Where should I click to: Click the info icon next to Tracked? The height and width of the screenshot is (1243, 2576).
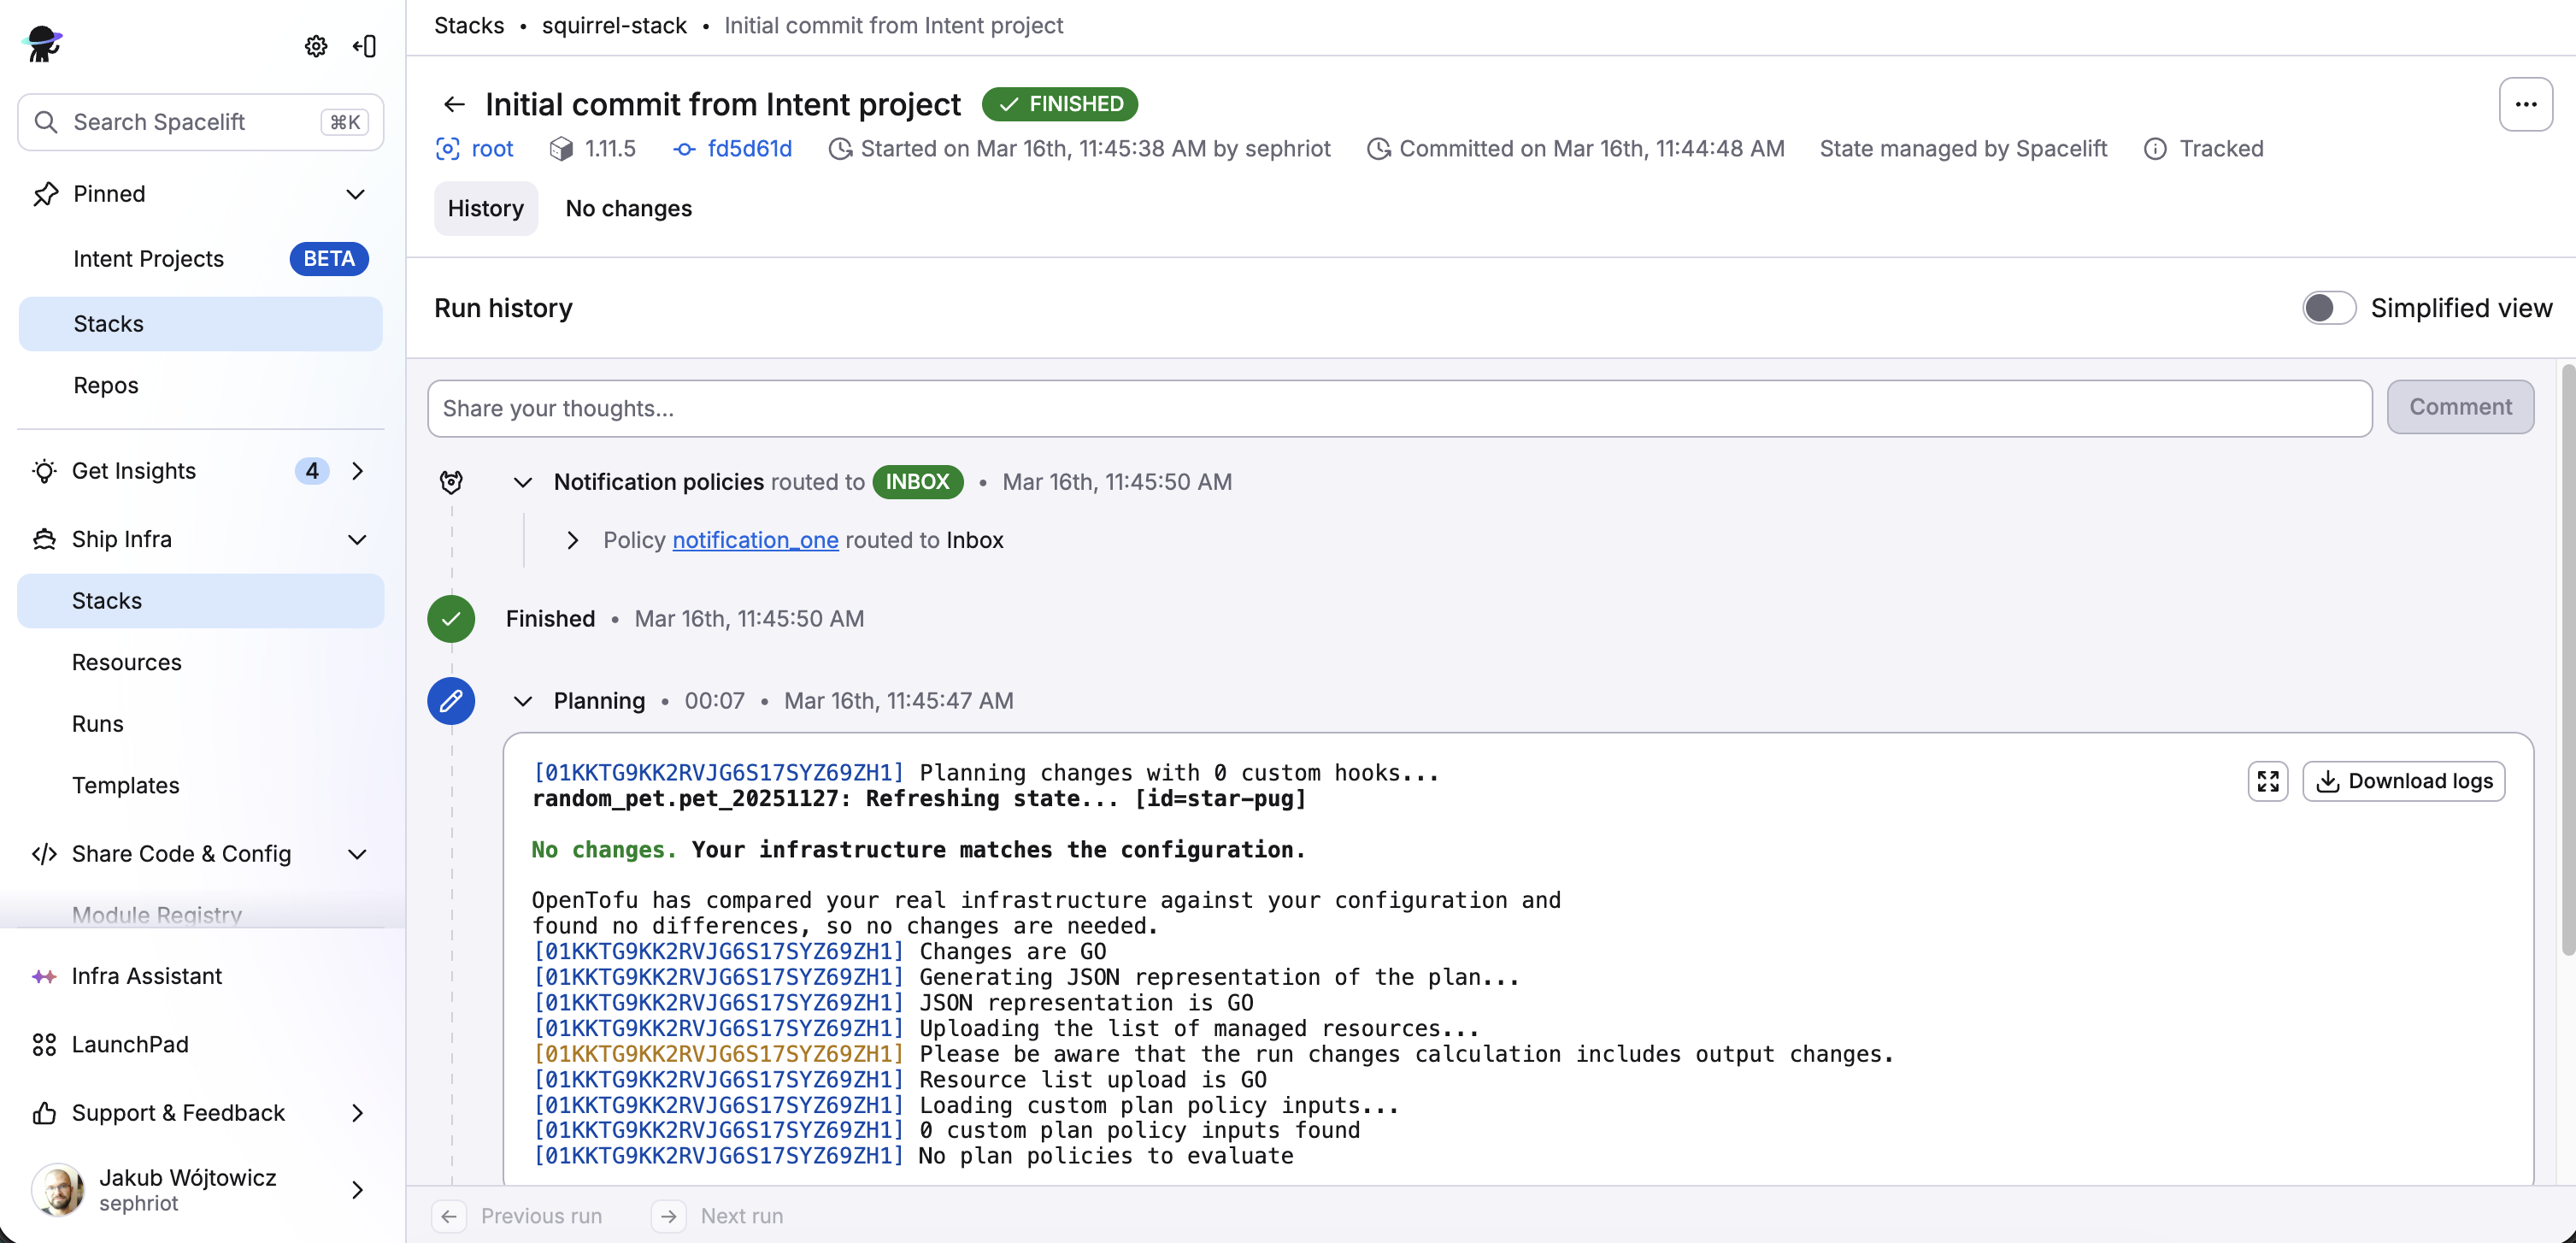point(2155,149)
